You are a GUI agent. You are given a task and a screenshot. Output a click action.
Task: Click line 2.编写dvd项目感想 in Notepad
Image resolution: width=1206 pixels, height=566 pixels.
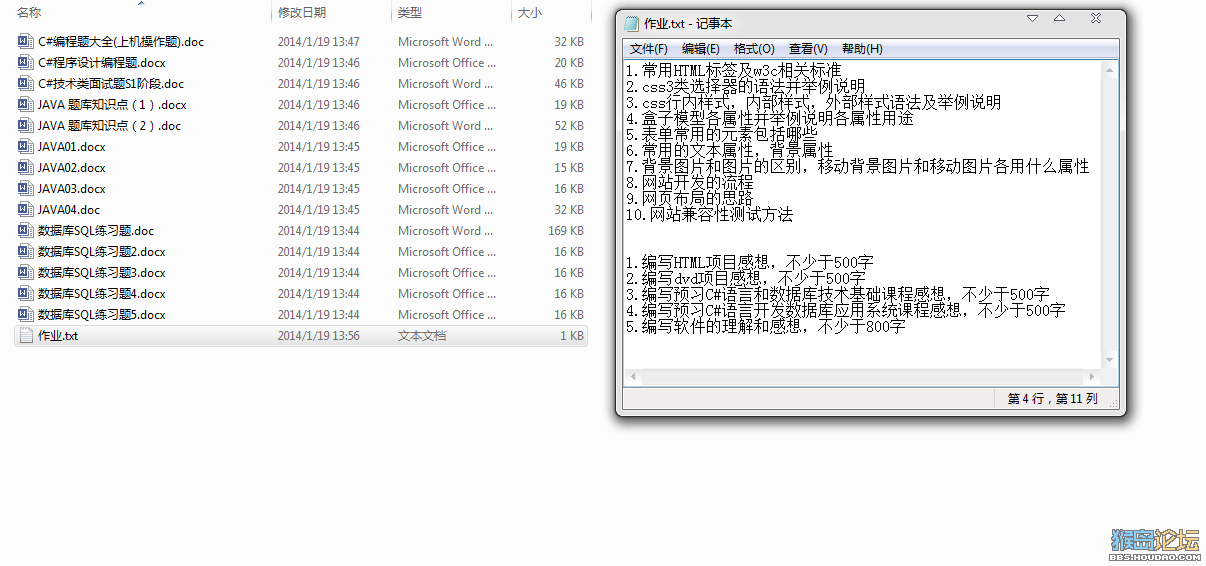click(x=745, y=278)
